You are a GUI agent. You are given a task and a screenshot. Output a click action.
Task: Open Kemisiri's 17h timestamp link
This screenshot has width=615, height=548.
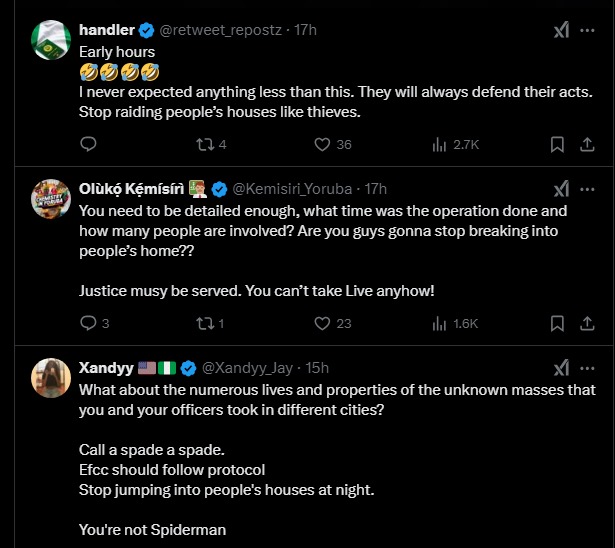pos(376,188)
